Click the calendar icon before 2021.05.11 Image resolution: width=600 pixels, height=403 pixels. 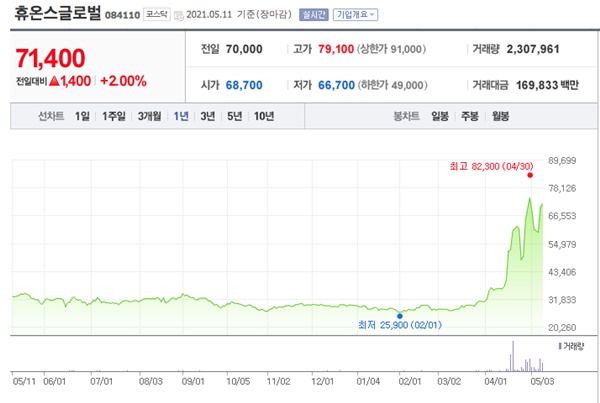pos(178,15)
